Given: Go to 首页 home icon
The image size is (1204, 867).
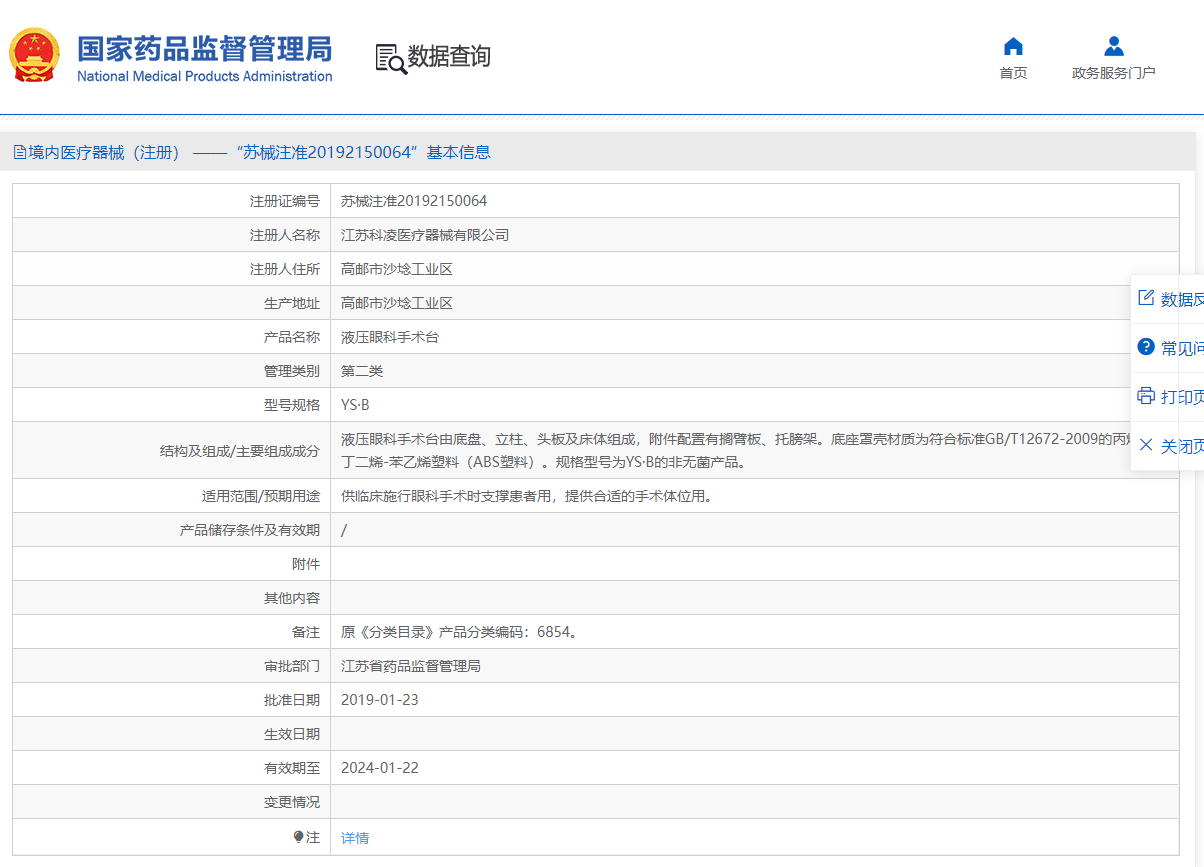Looking at the screenshot, I should 1013,46.
